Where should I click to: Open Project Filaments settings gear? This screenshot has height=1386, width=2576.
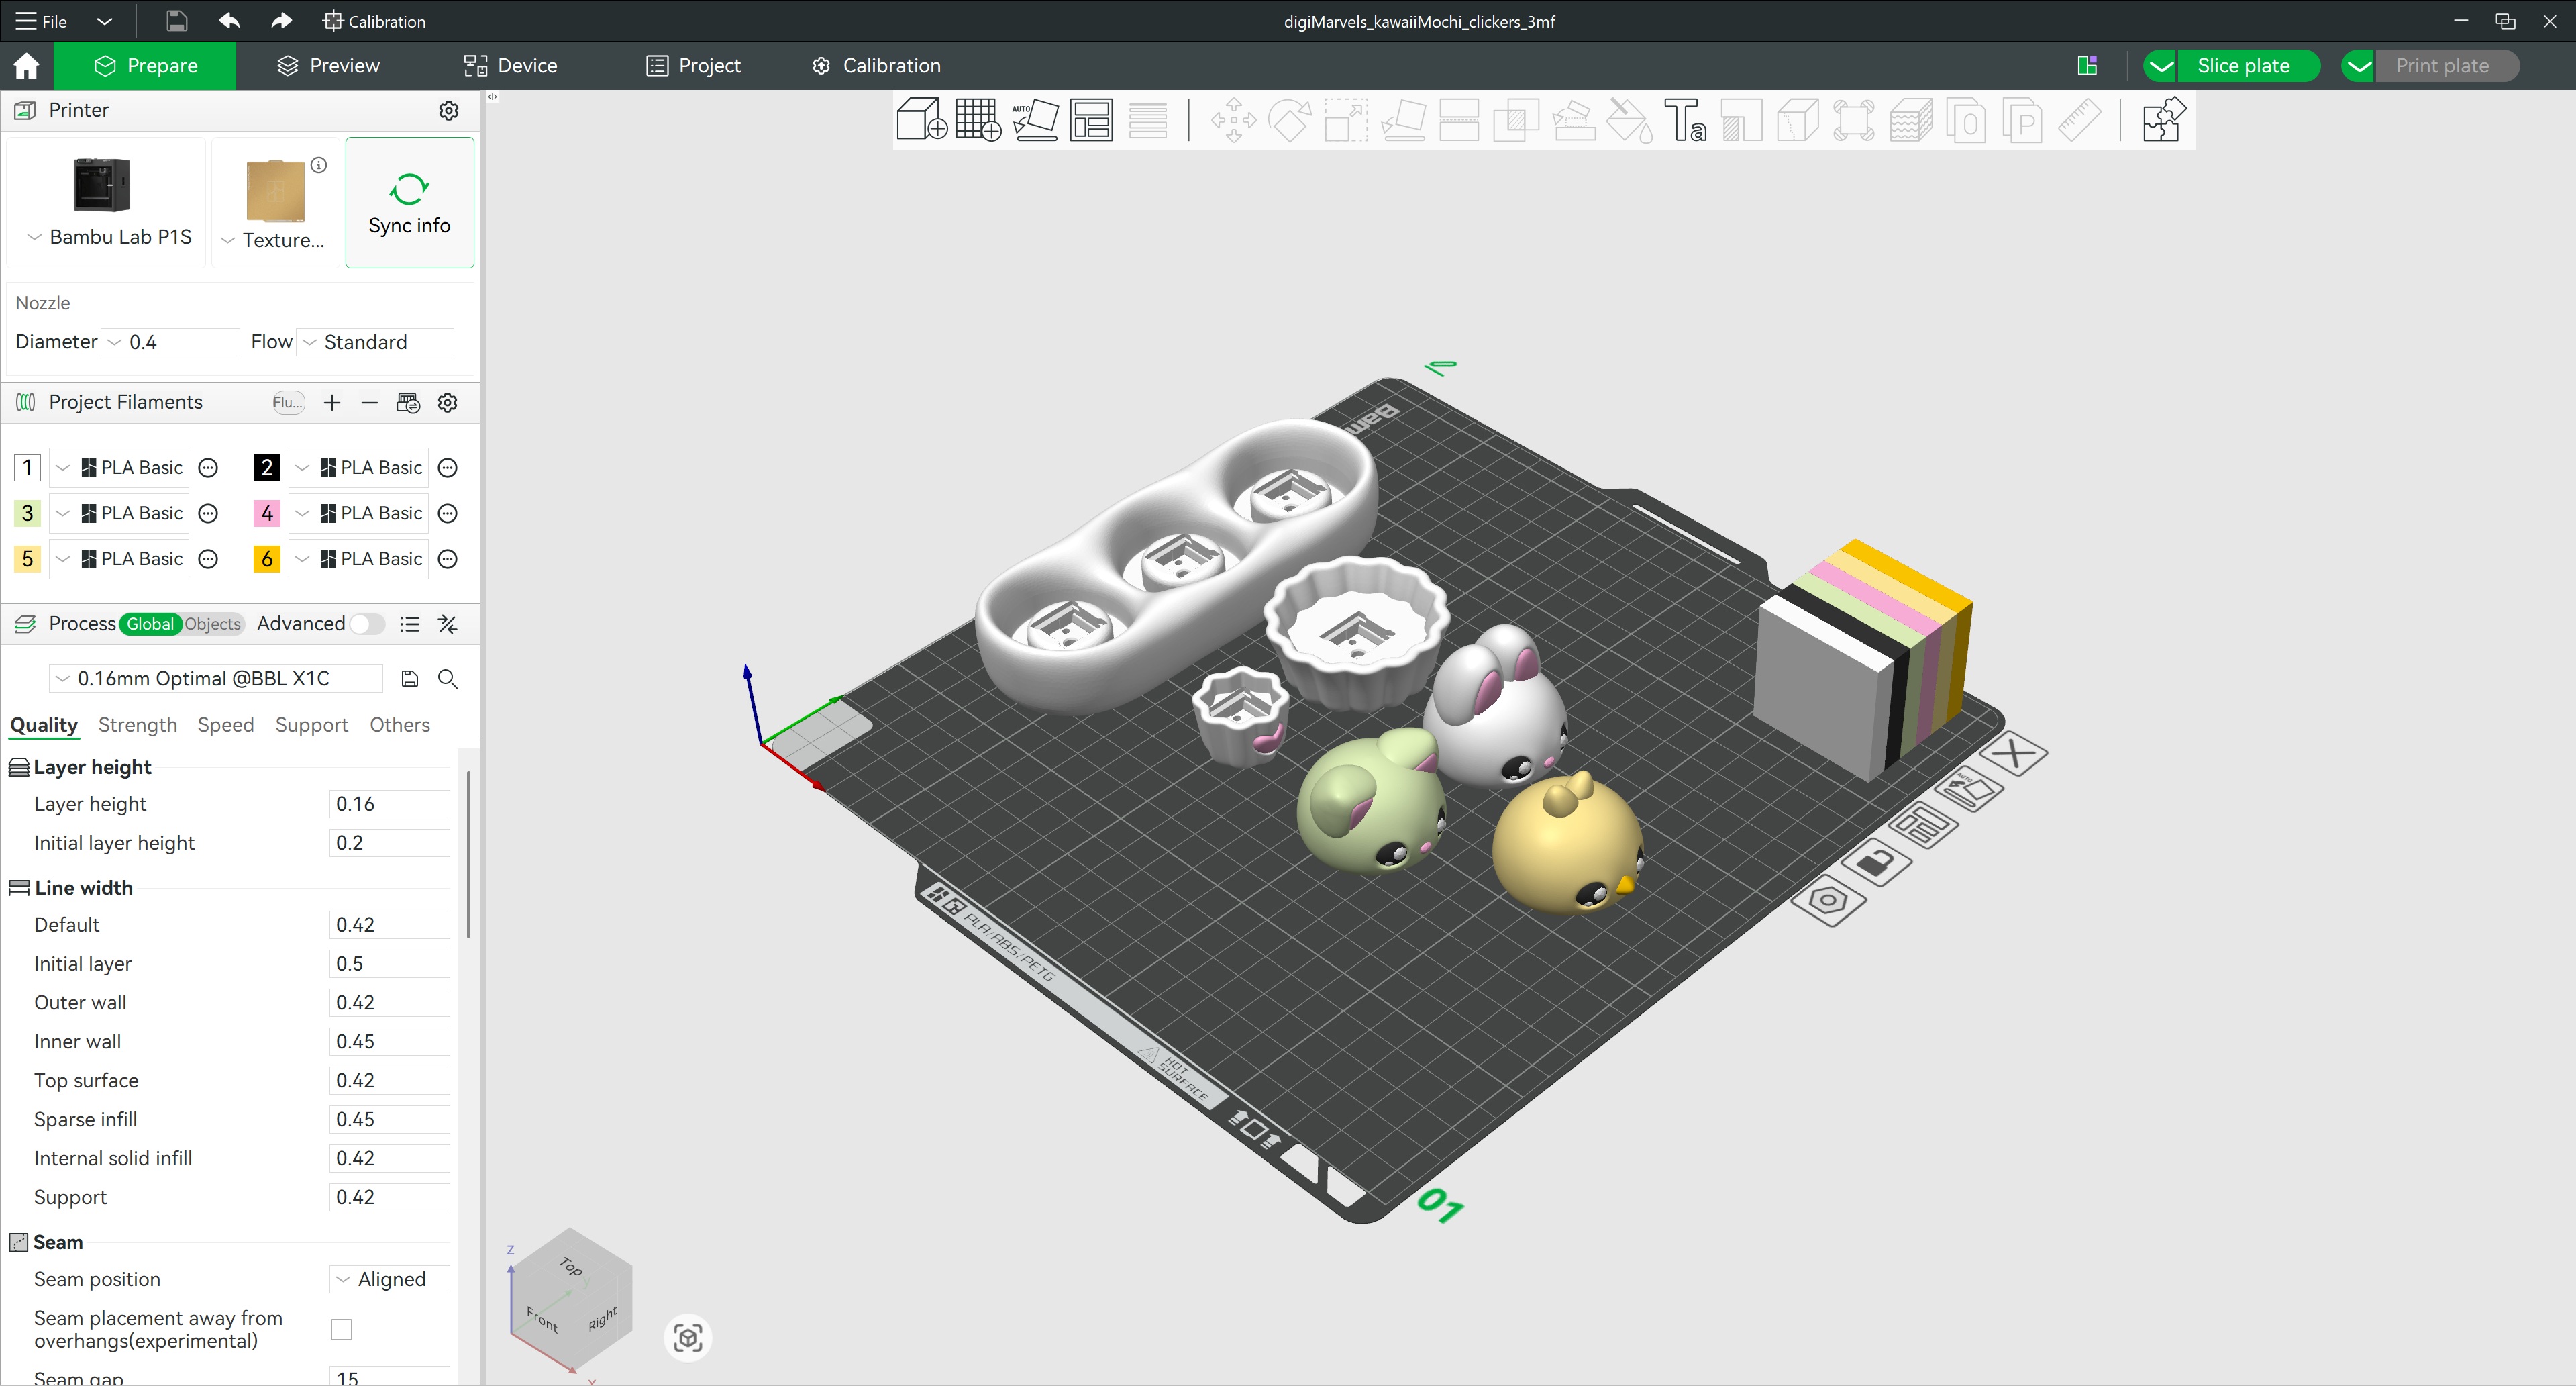pos(448,402)
